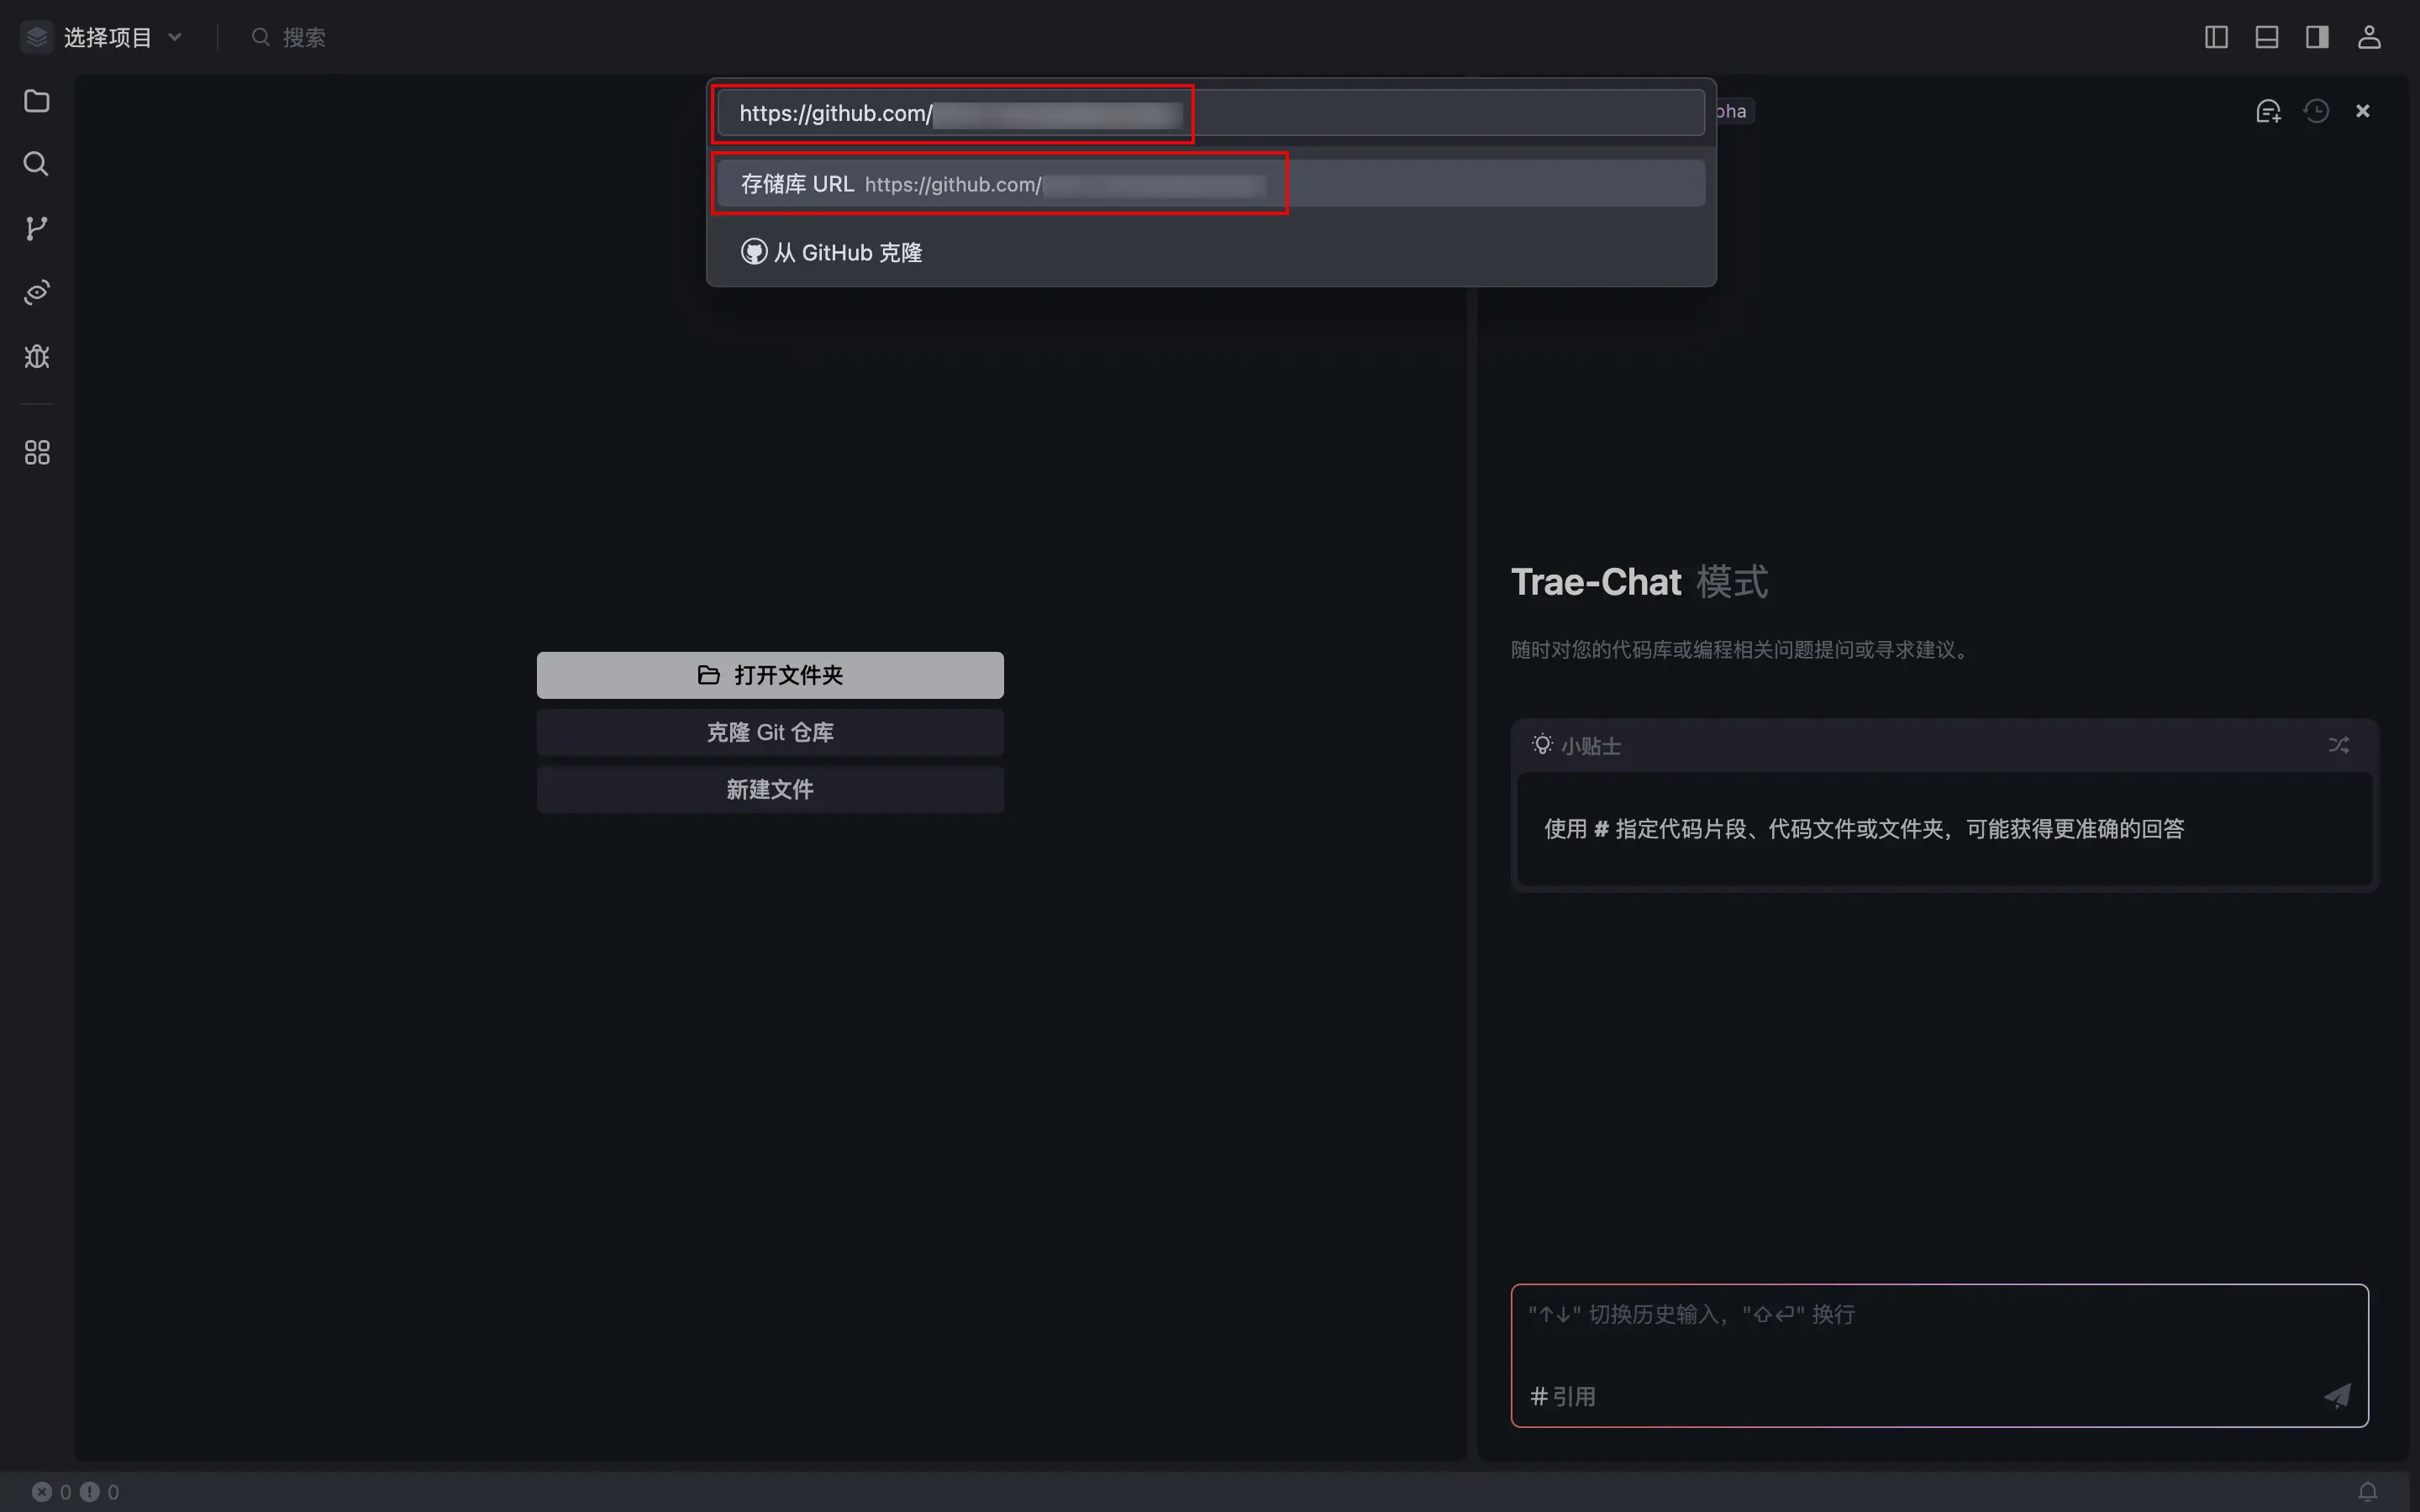Focus the repository URL input field
This screenshot has width=2420, height=1512.
1210,113
